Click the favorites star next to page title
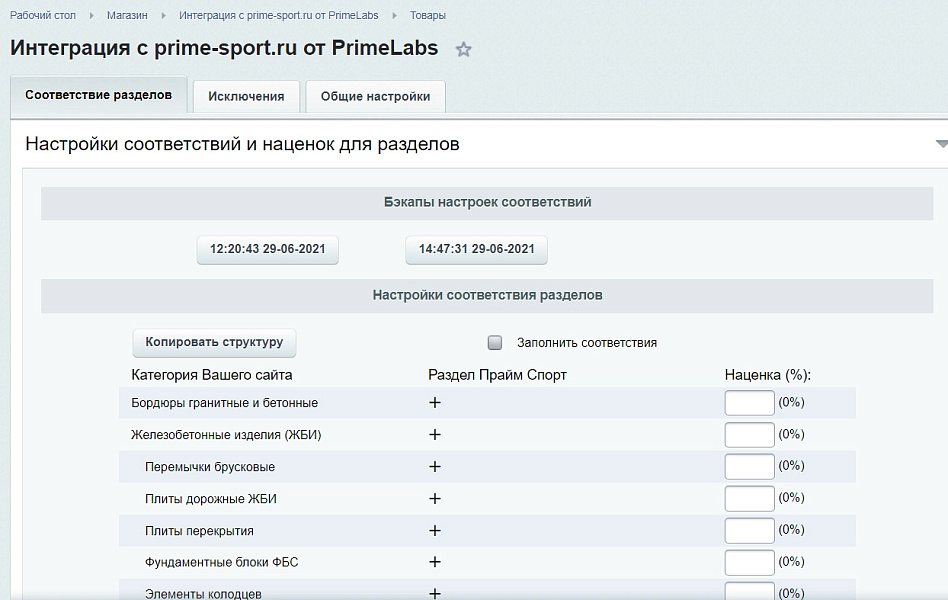The width and height of the screenshot is (948, 600). pyautogui.click(x=463, y=48)
